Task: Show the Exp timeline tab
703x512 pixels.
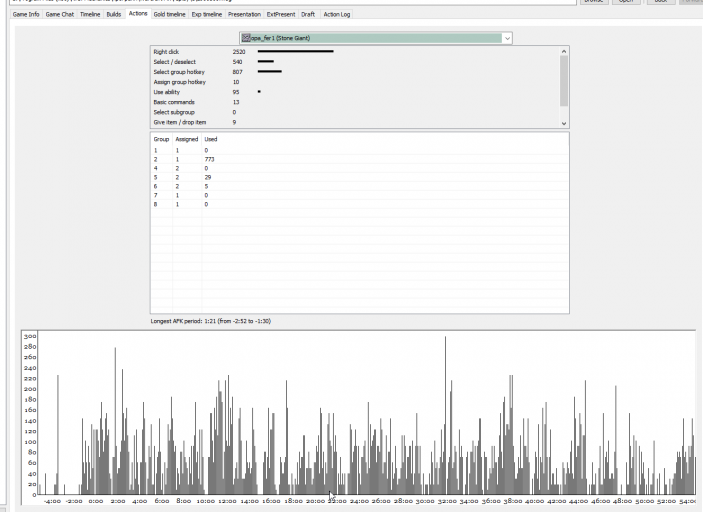Action: (207, 14)
